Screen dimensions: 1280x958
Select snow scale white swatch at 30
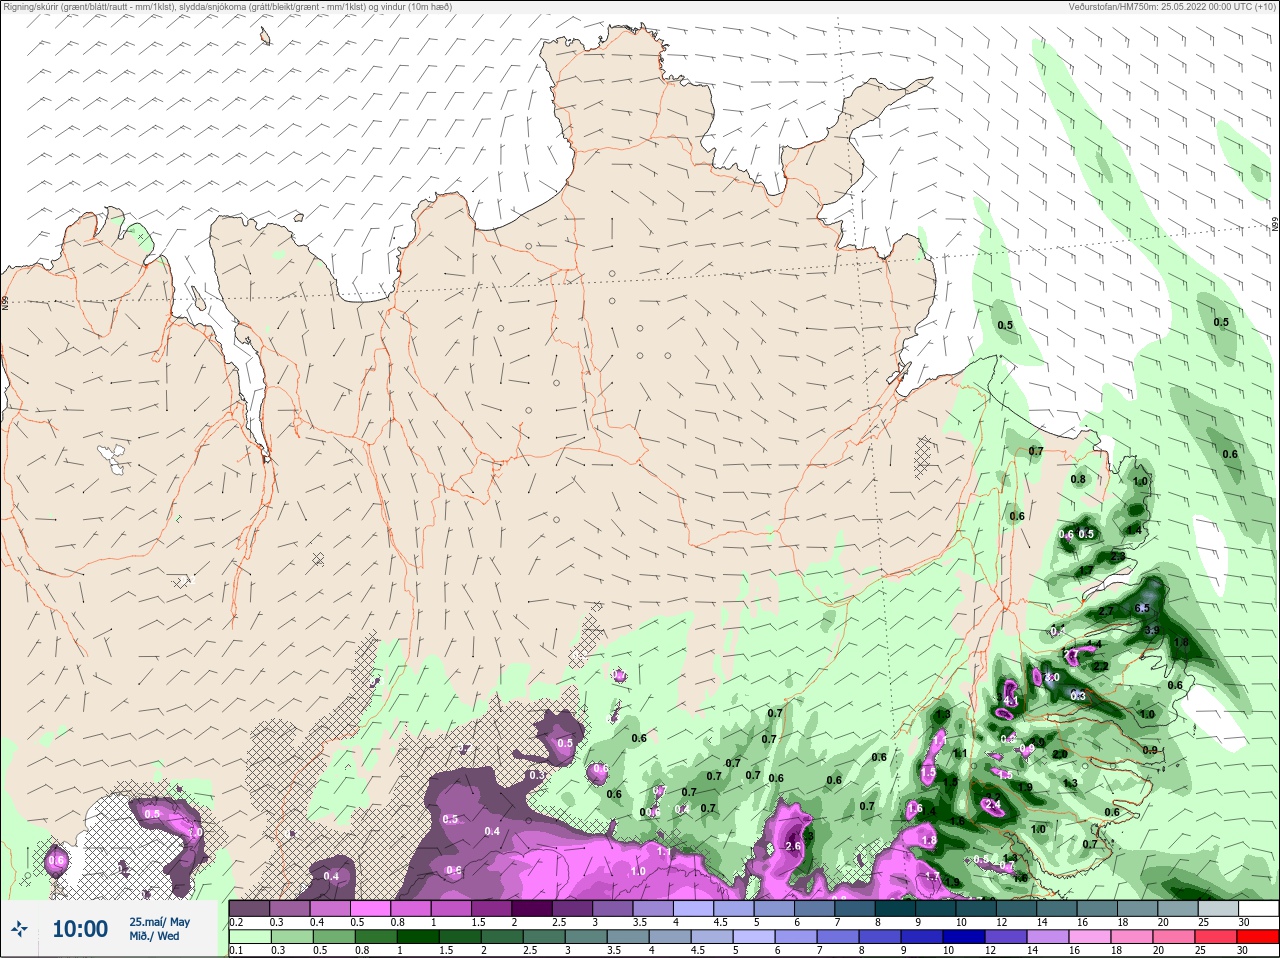click(x=1259, y=908)
